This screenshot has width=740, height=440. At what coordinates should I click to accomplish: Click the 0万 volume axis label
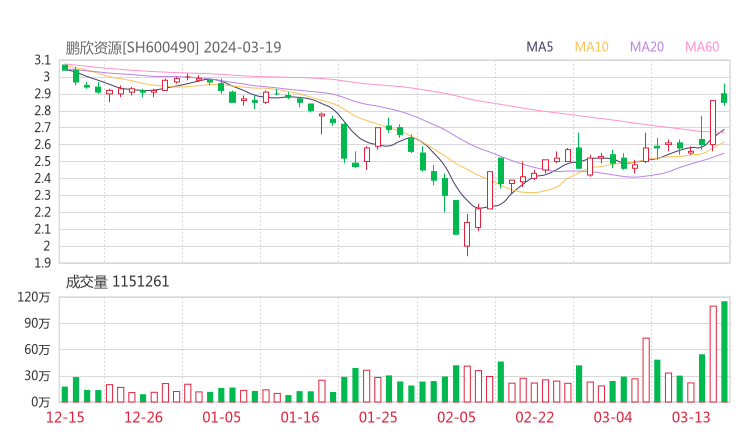click(41, 402)
